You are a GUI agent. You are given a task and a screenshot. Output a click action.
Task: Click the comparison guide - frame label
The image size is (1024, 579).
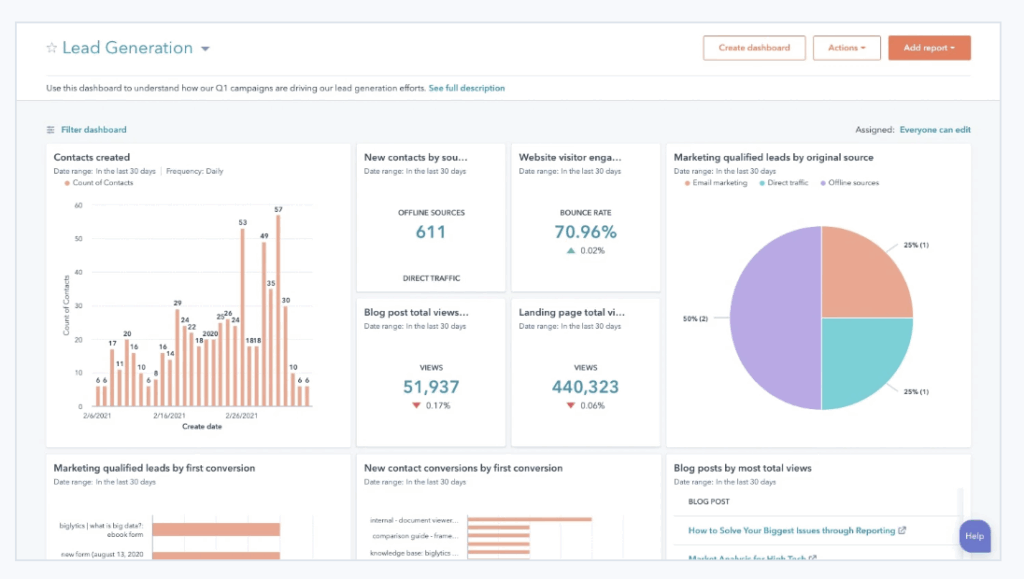[x=415, y=536]
